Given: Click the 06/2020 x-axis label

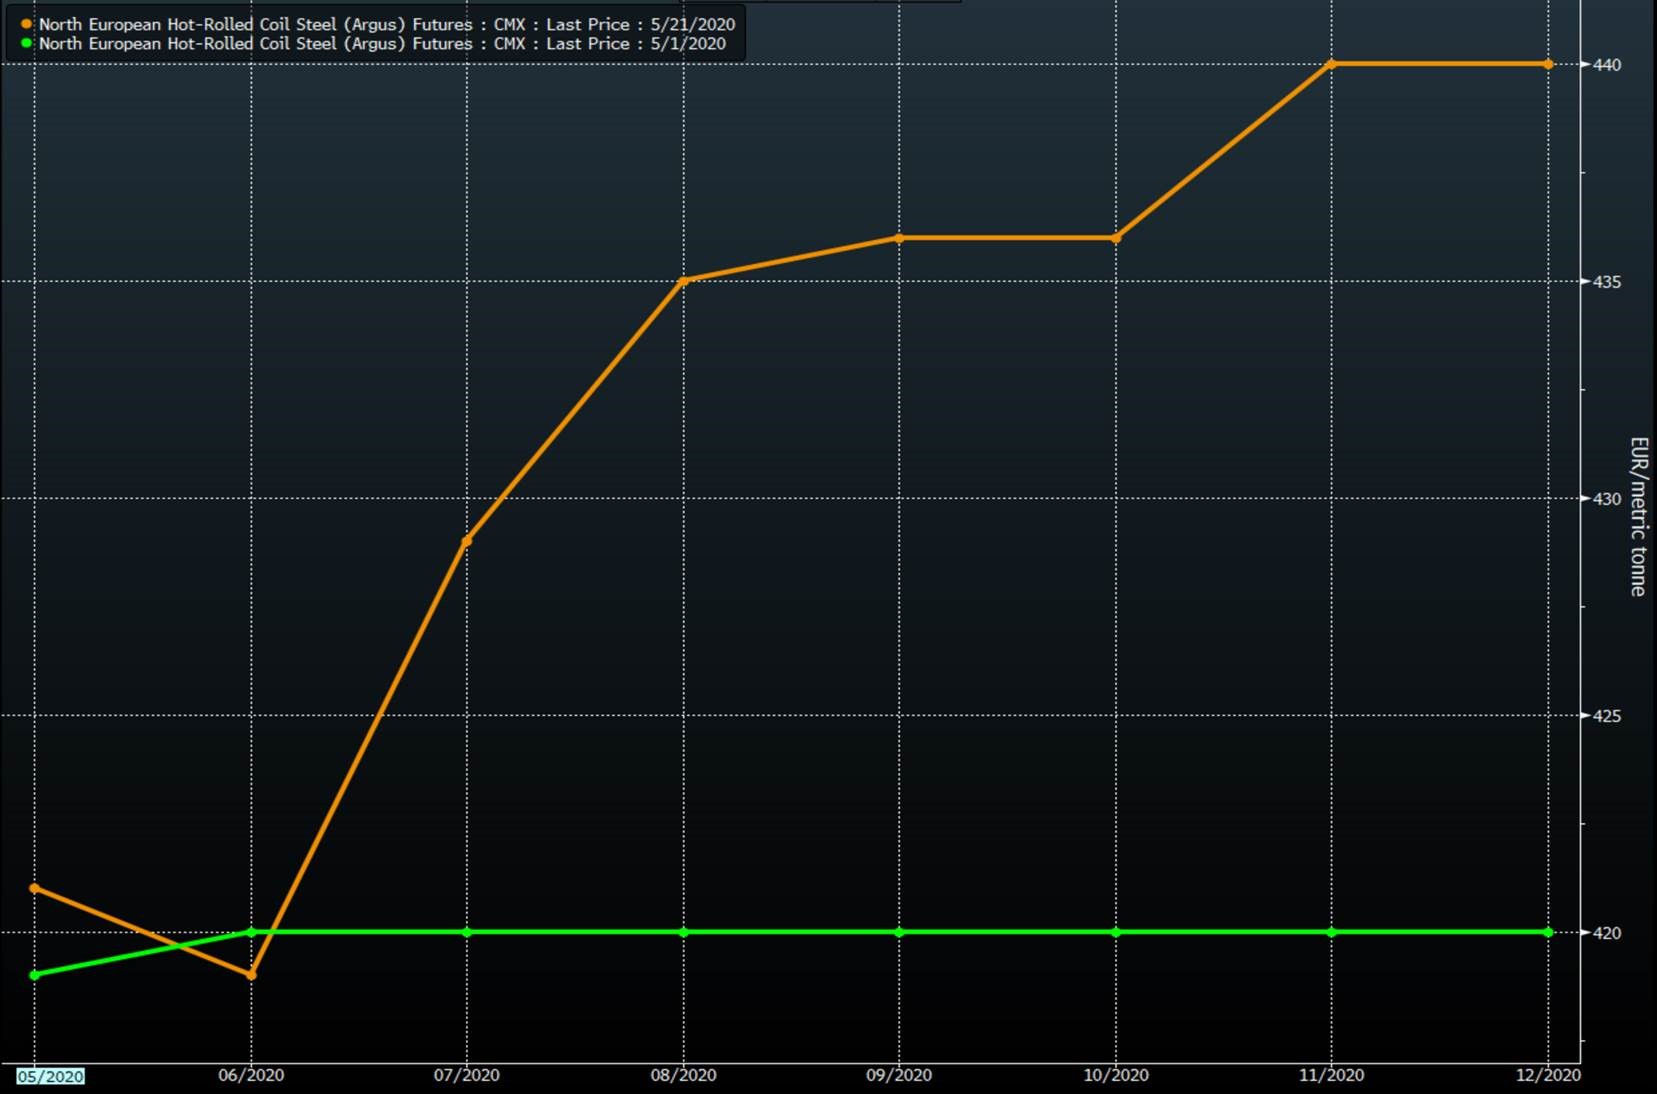Looking at the screenshot, I should pos(251,1076).
